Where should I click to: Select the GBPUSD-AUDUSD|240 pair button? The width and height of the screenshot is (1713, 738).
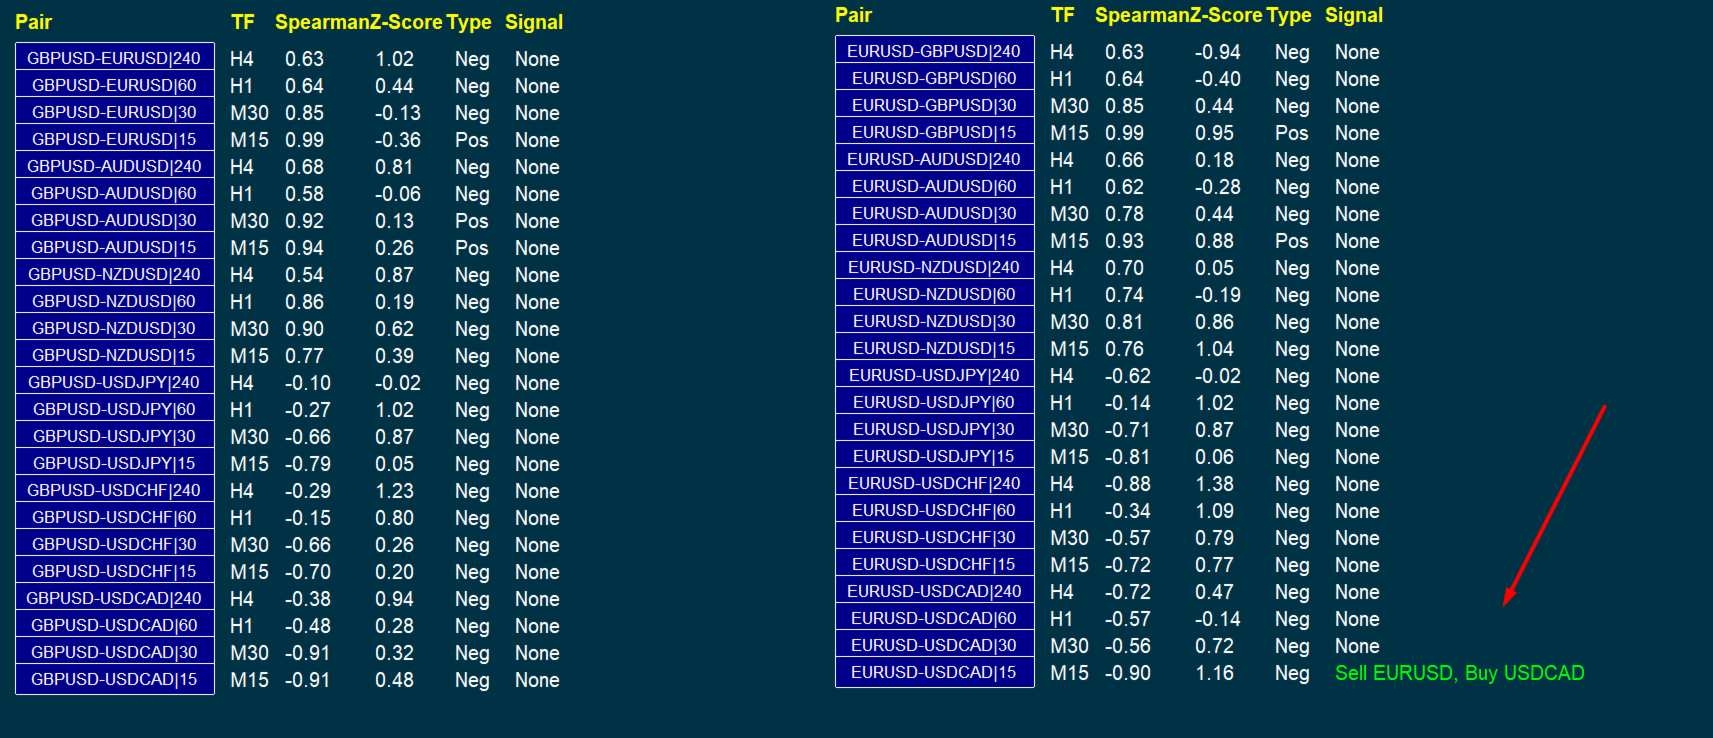[114, 166]
